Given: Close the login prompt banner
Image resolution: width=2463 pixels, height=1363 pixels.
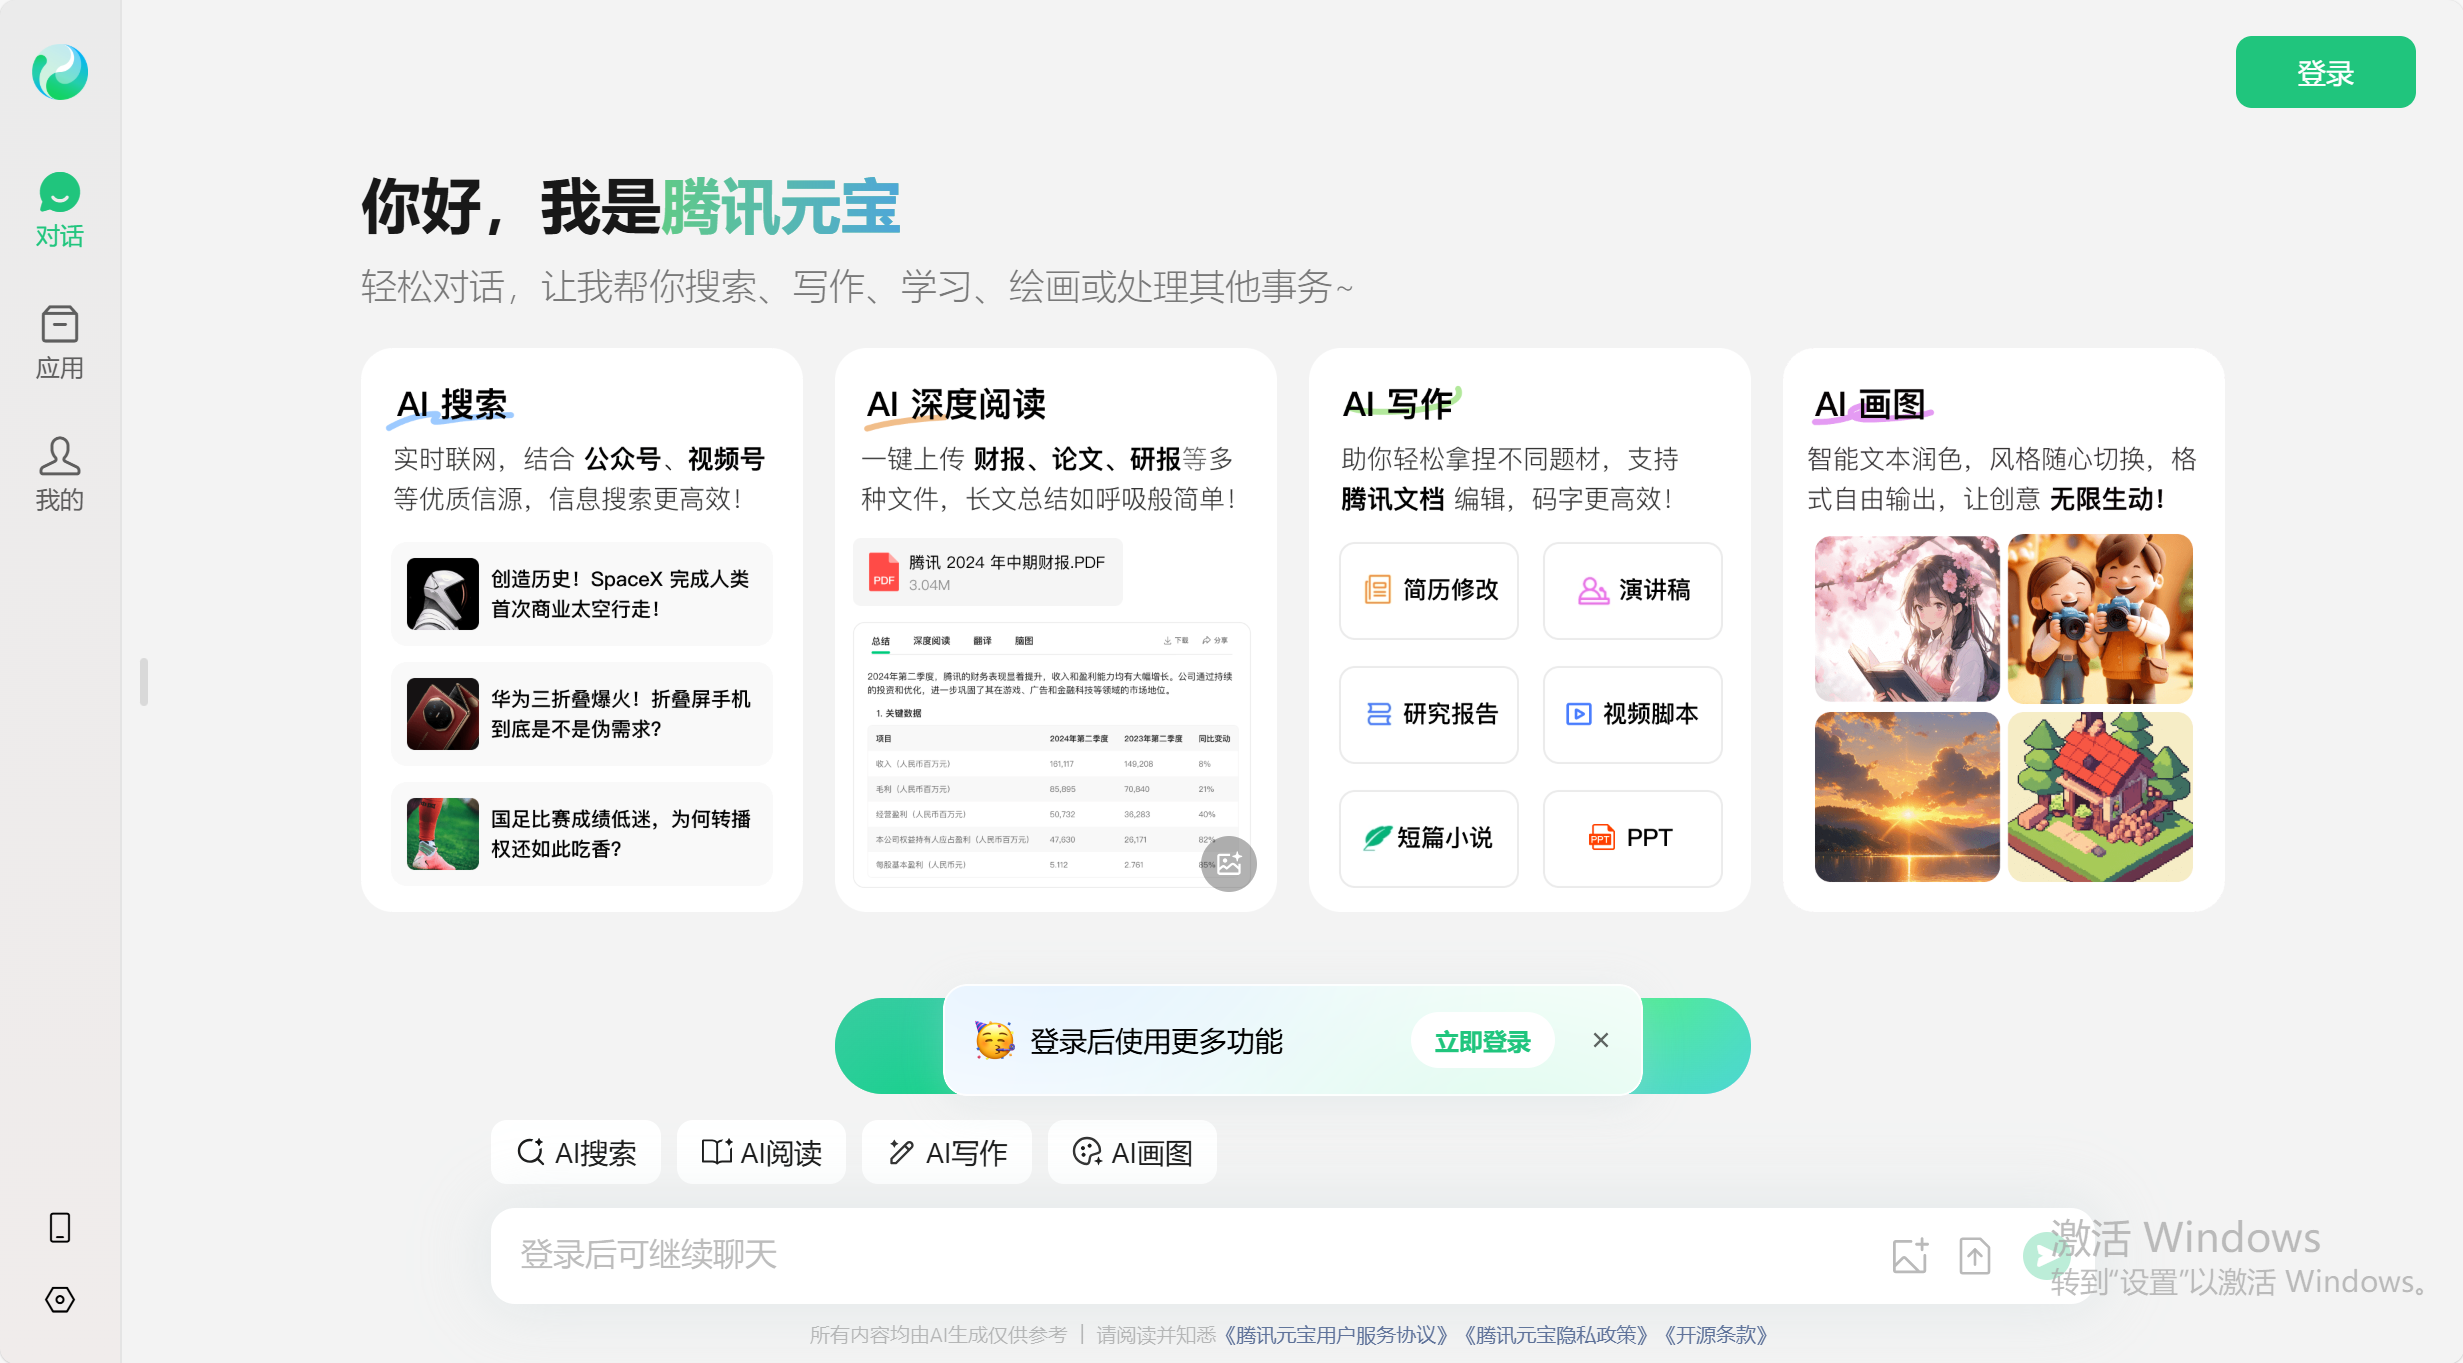Looking at the screenshot, I should [x=1600, y=1040].
